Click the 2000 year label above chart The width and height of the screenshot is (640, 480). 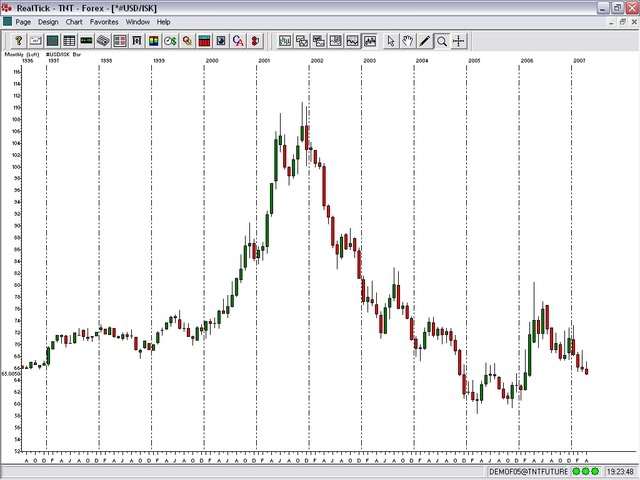[212, 61]
